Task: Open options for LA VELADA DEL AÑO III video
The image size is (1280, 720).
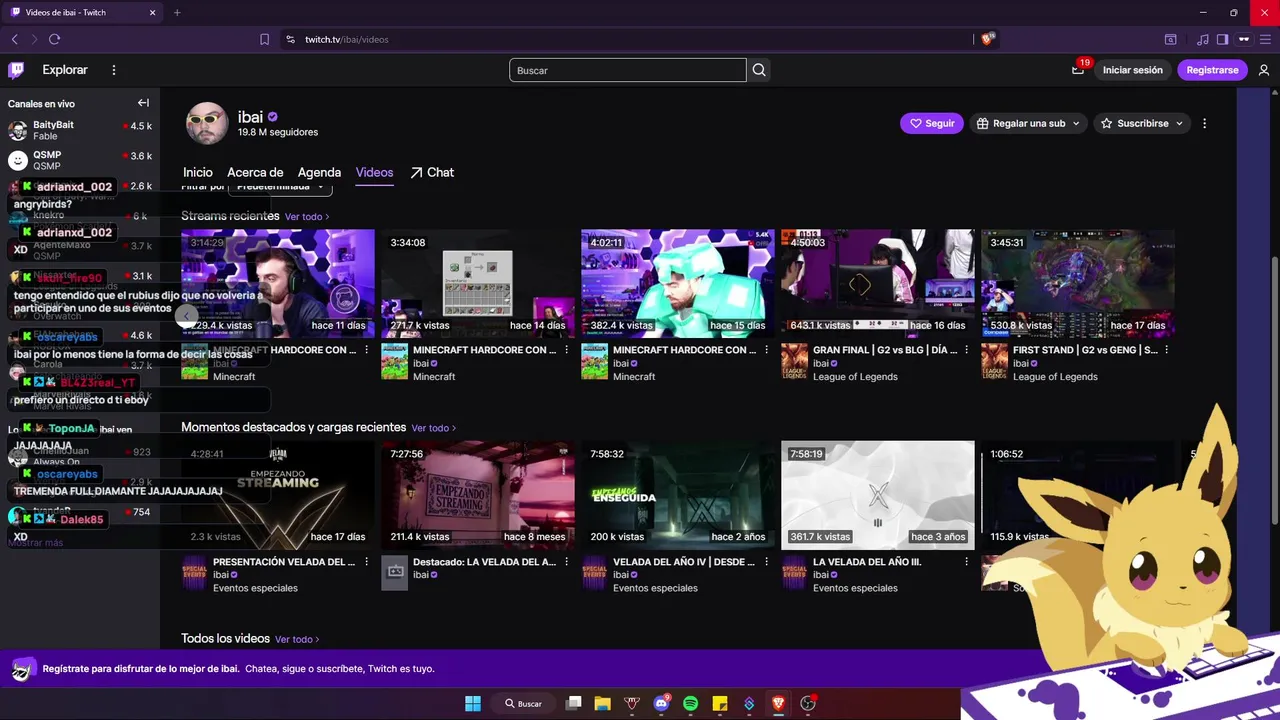Action: click(x=966, y=562)
